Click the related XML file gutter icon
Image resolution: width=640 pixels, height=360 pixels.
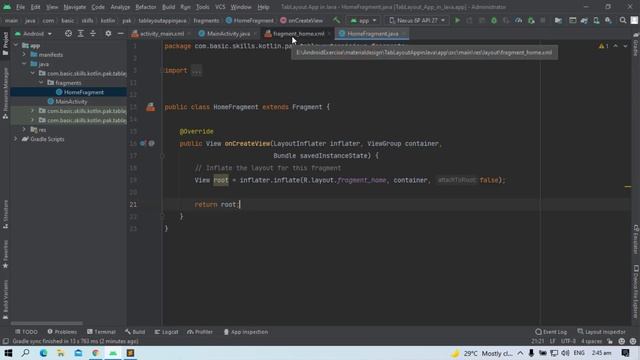pyautogui.click(x=151, y=107)
